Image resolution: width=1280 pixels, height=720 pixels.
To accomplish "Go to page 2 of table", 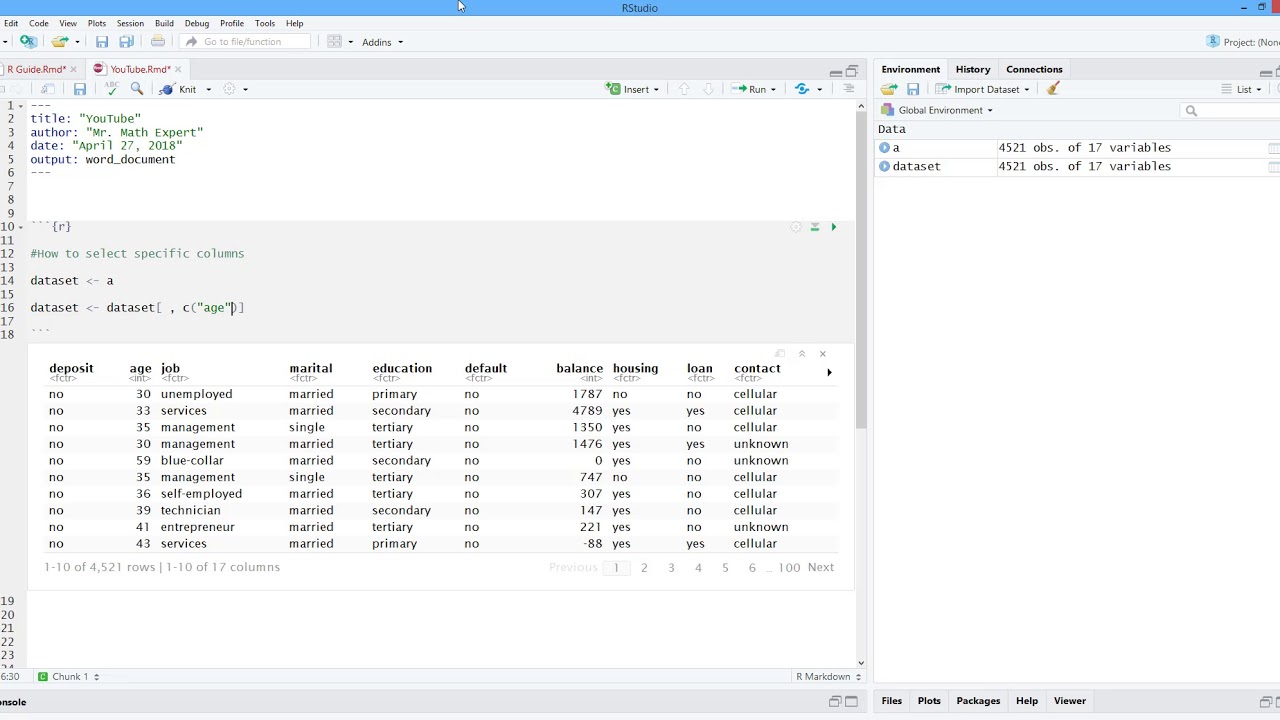I will (x=644, y=567).
